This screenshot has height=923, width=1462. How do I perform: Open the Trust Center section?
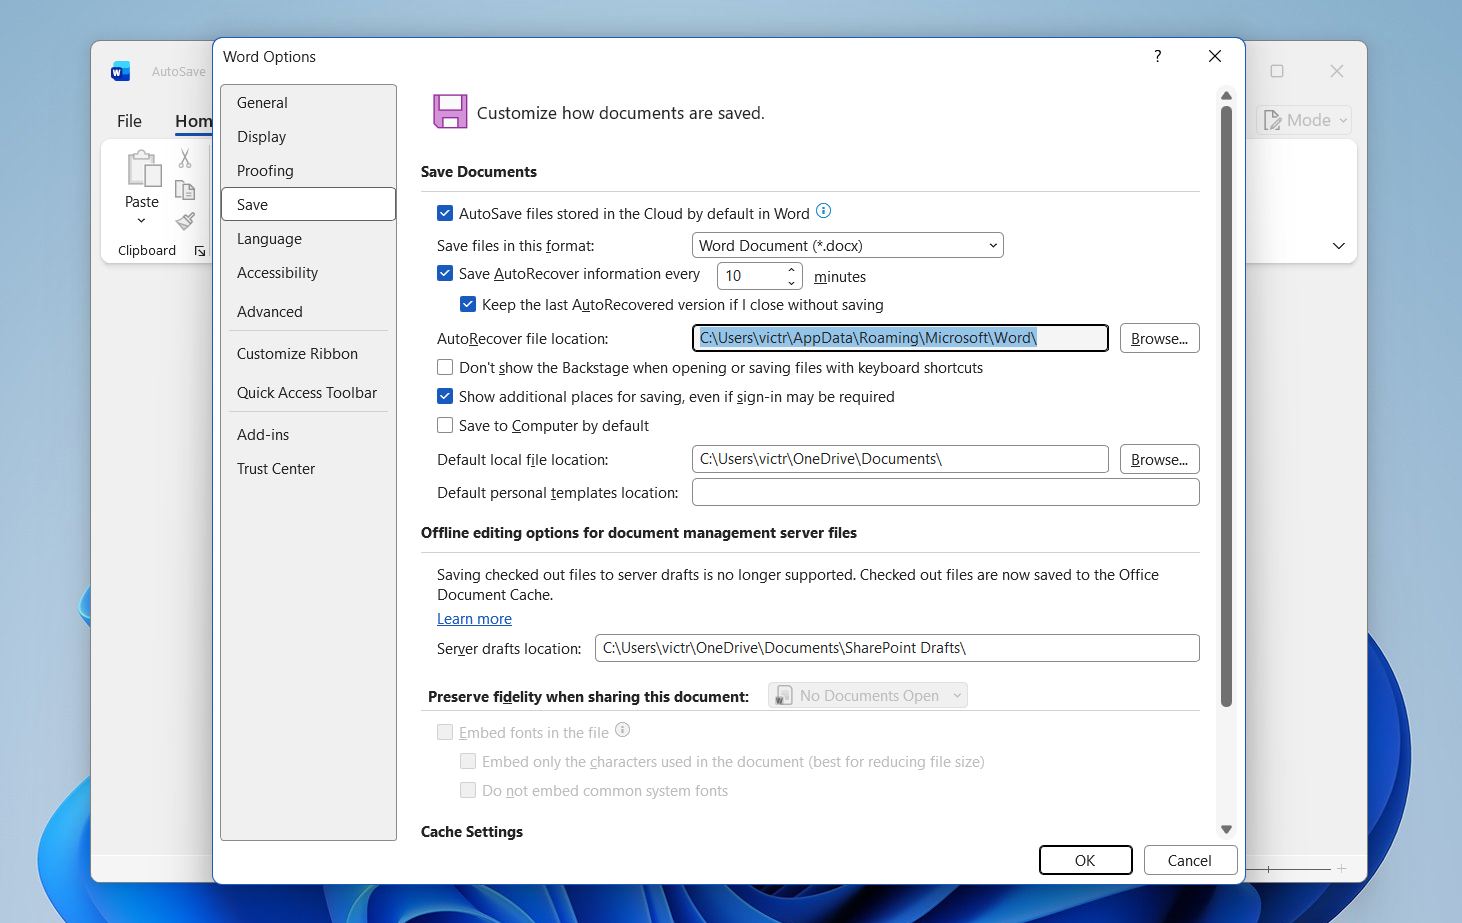coord(276,468)
